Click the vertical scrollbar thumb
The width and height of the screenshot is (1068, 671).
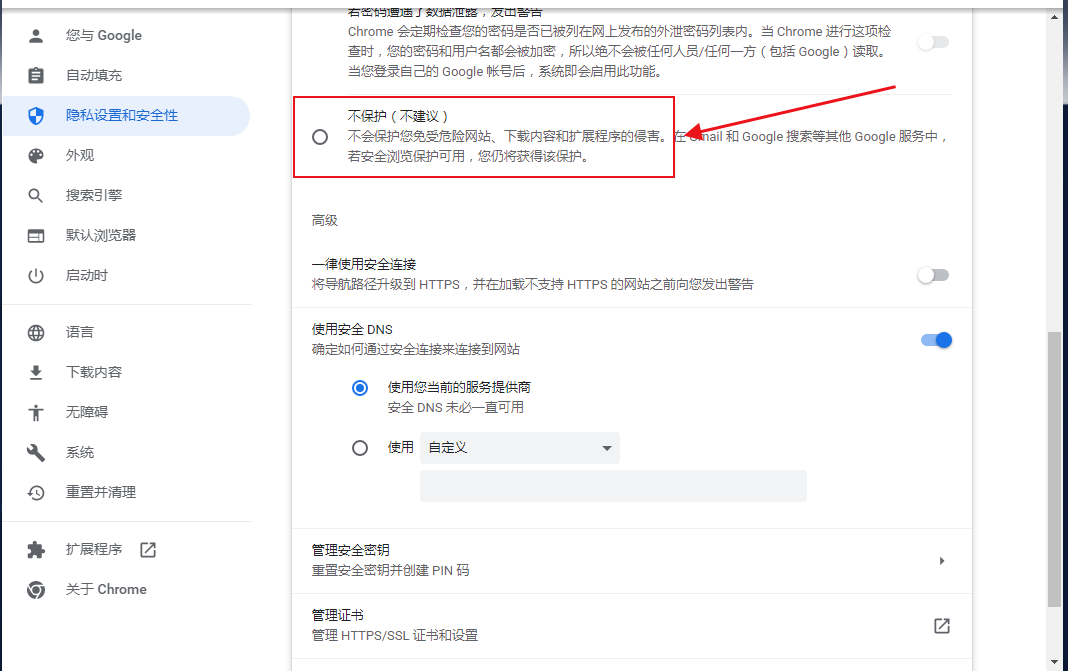1054,469
